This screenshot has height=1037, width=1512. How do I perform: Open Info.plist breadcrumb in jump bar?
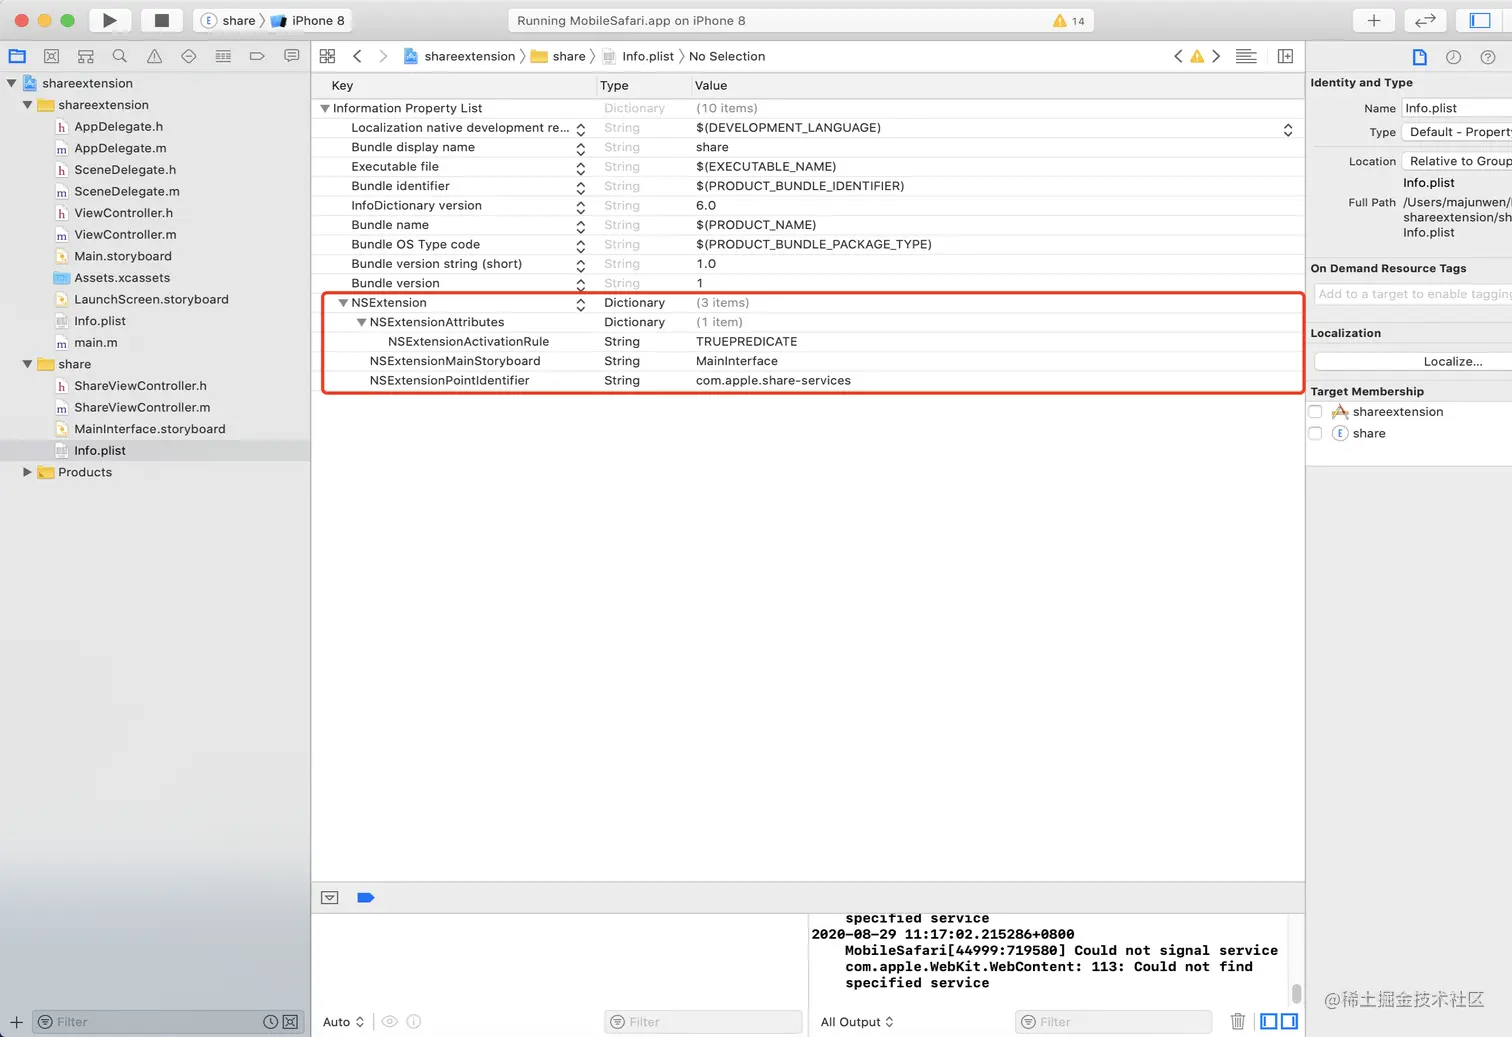(638, 56)
